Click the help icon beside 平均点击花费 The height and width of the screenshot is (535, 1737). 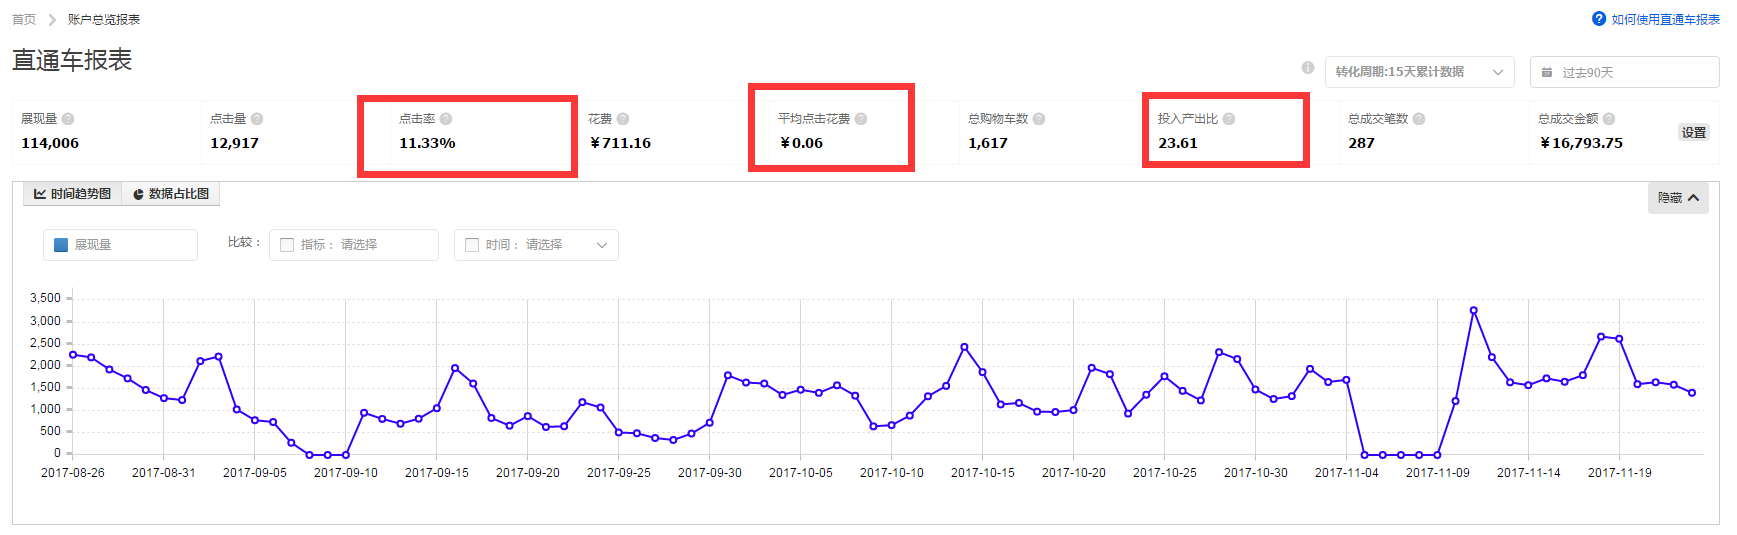point(861,119)
